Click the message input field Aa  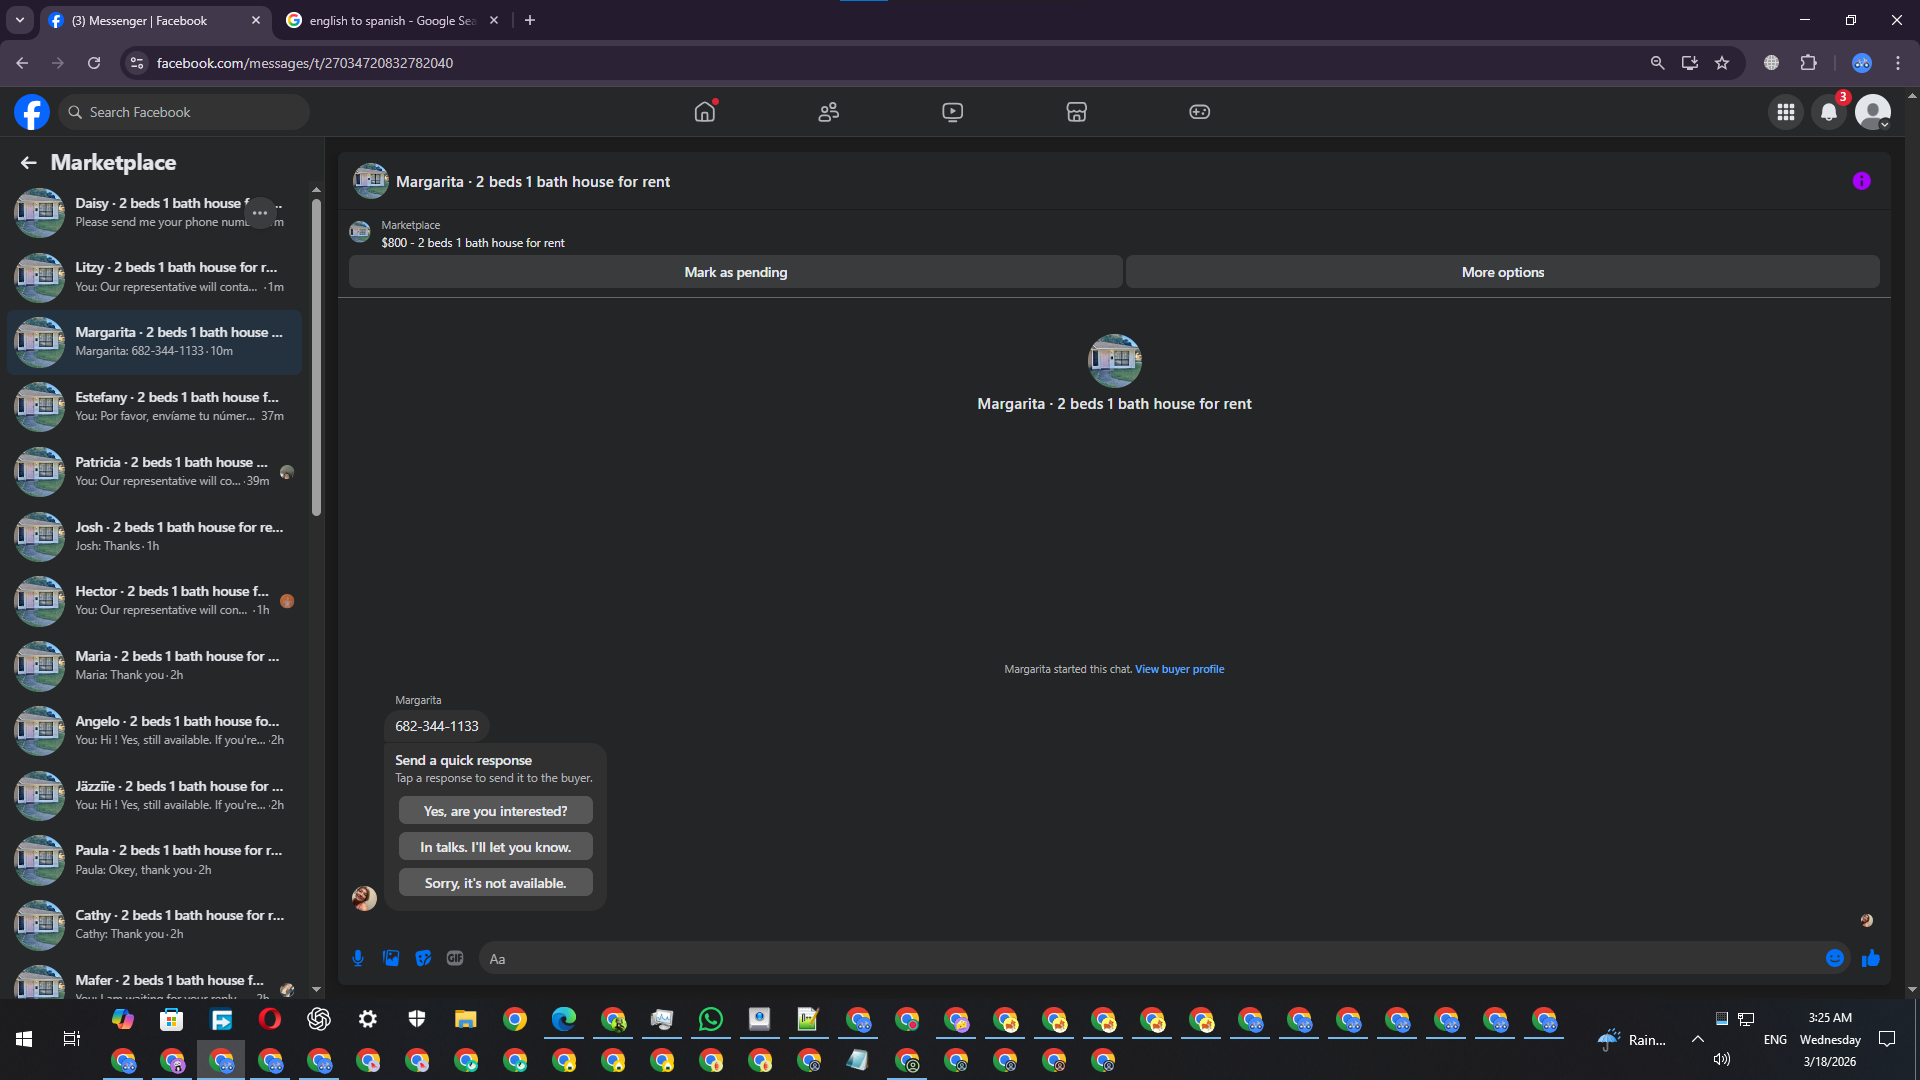1150,958
